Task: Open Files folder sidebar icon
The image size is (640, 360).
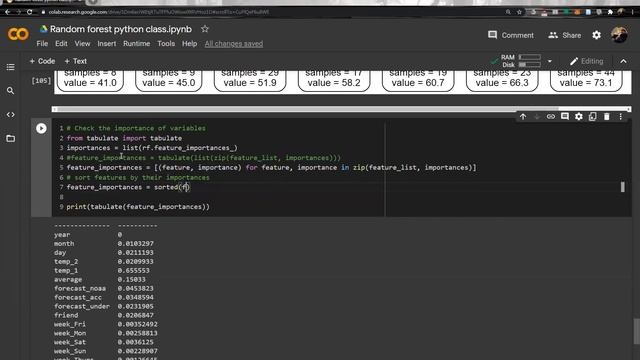Action: point(11,138)
